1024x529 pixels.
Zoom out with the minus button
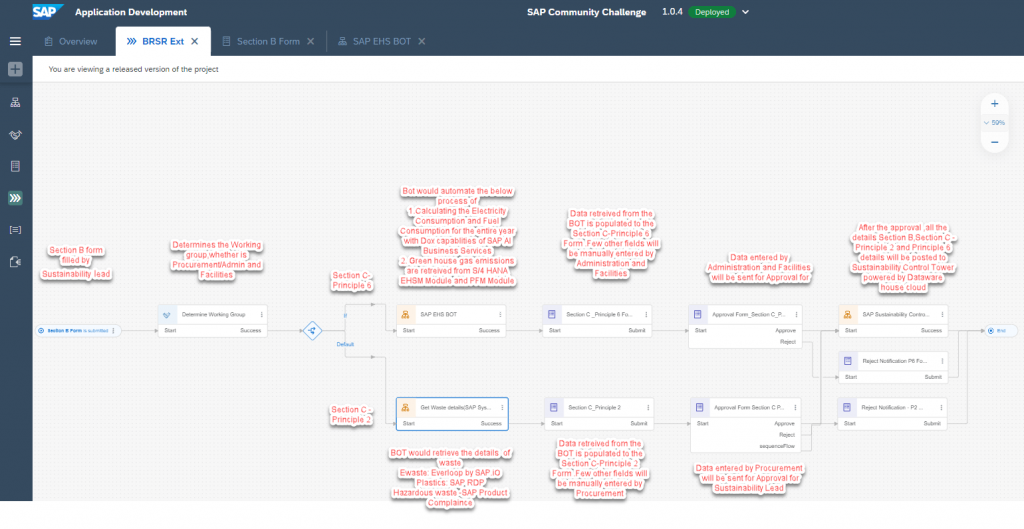click(995, 142)
